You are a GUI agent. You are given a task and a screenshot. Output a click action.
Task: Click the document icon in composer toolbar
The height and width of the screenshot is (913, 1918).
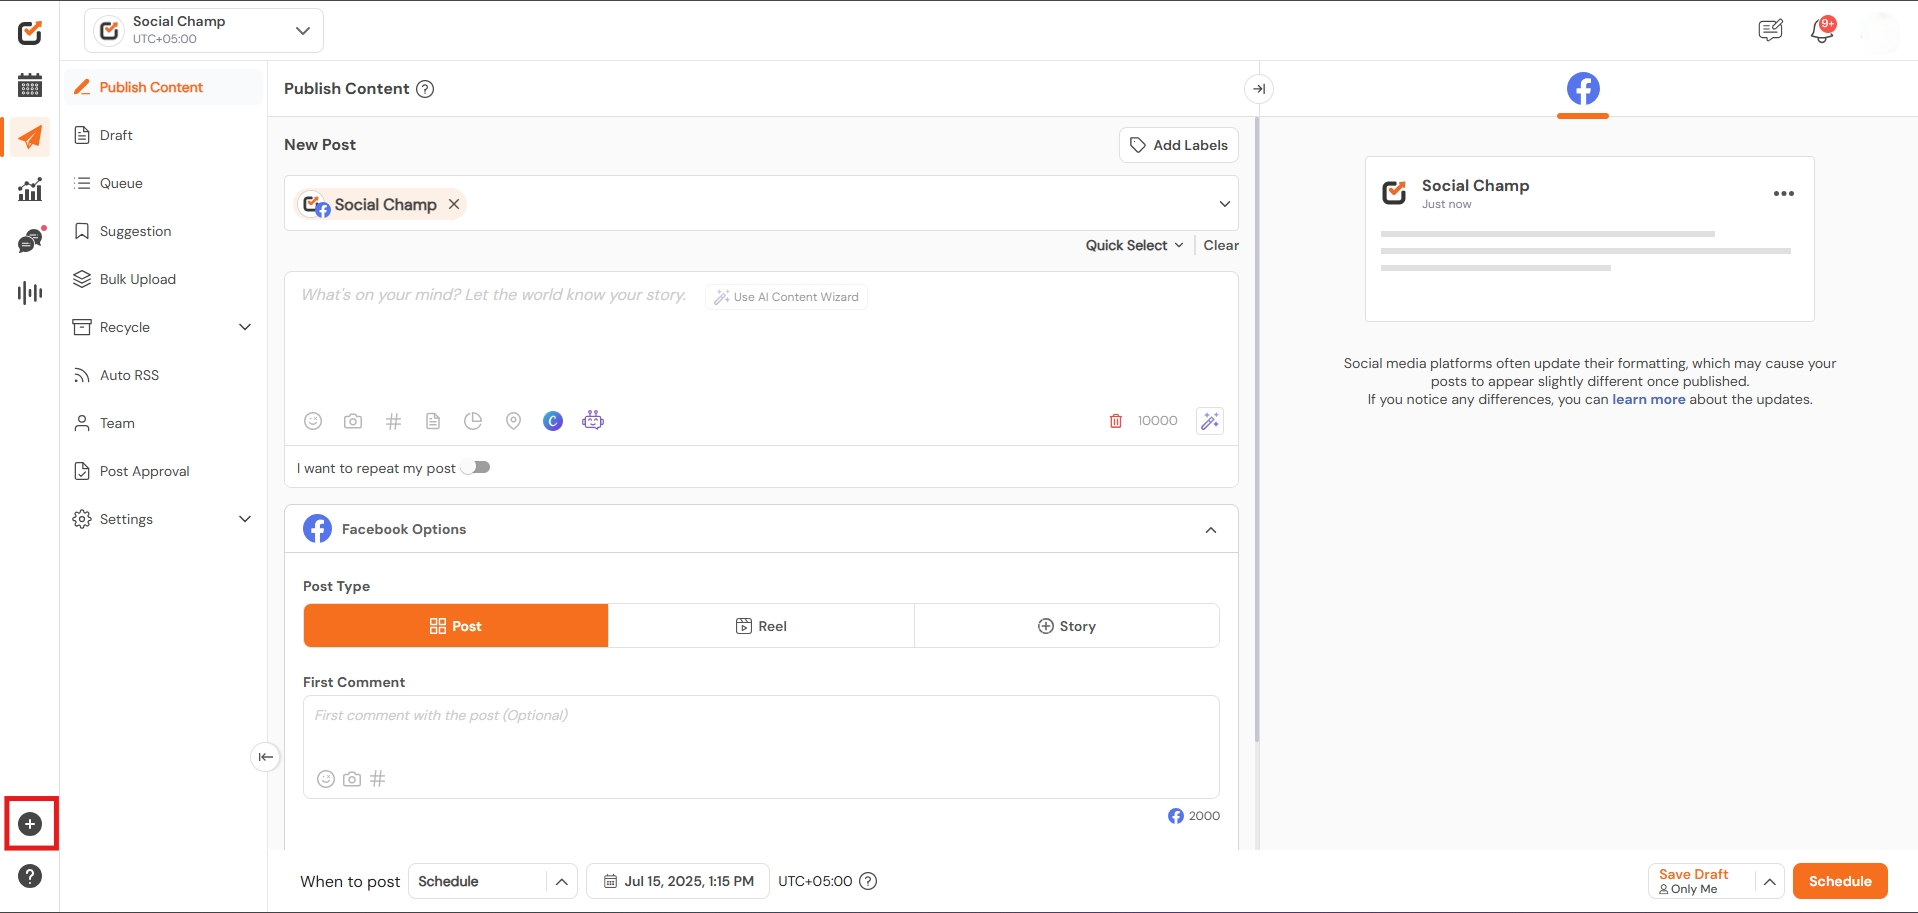433,421
